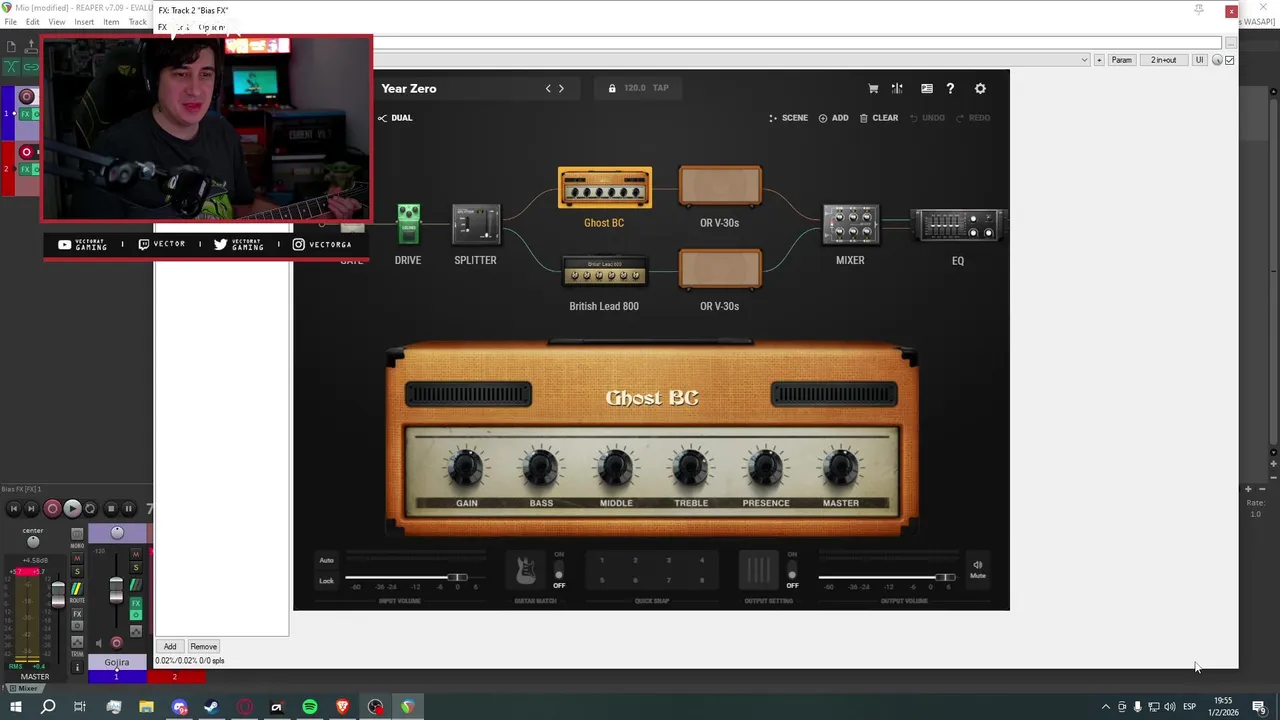Open Bias FX help question mark
Image resolution: width=1280 pixels, height=720 pixels.
[x=950, y=88]
